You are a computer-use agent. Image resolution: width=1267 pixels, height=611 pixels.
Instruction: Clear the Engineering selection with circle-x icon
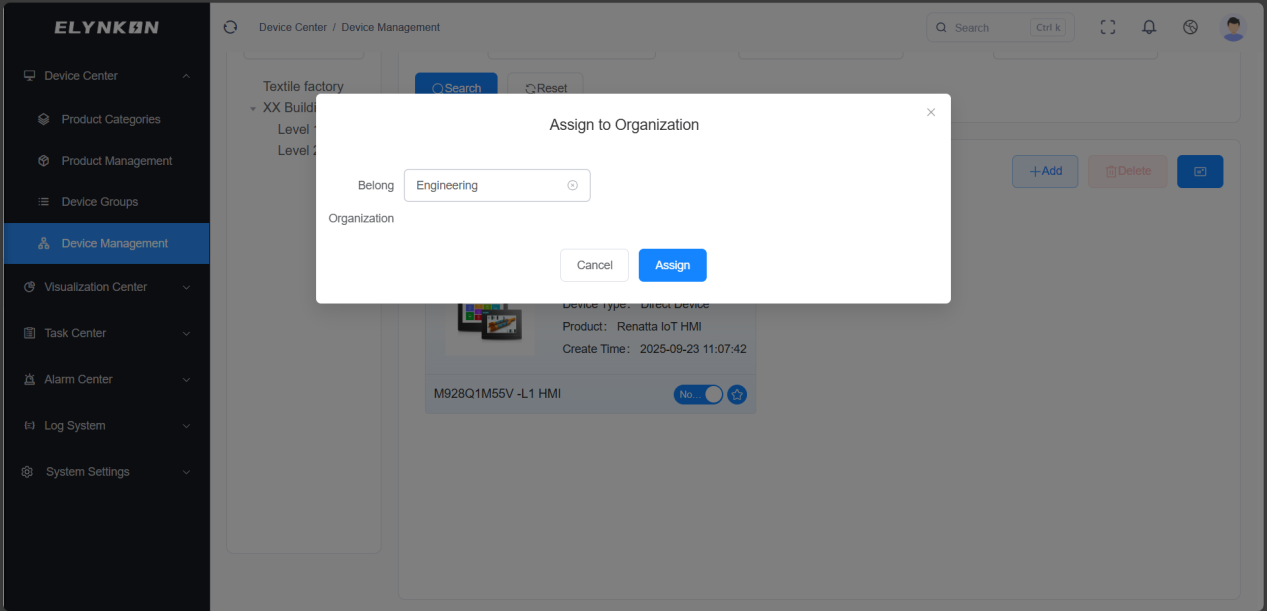coord(573,185)
